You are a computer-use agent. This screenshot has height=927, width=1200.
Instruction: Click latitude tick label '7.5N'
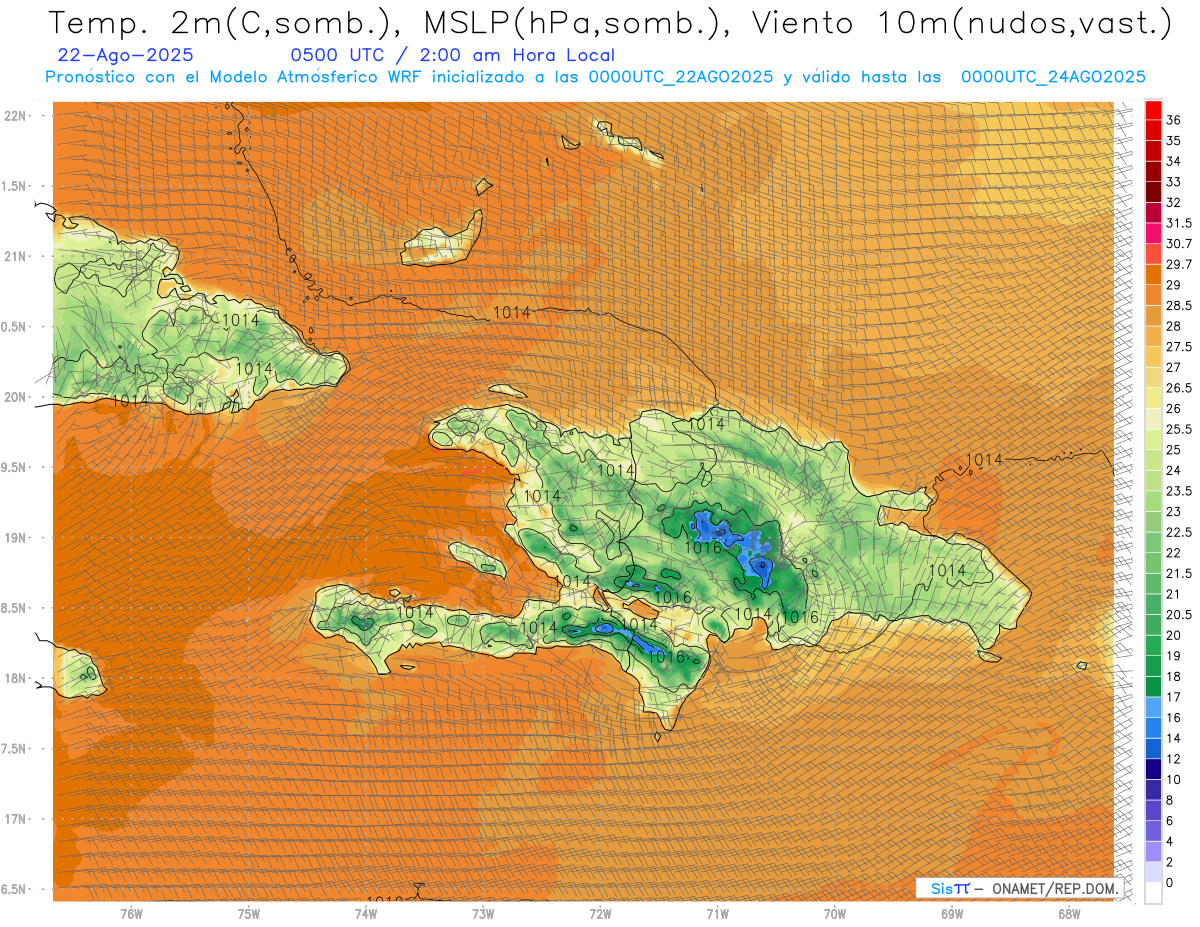[x=13, y=749]
